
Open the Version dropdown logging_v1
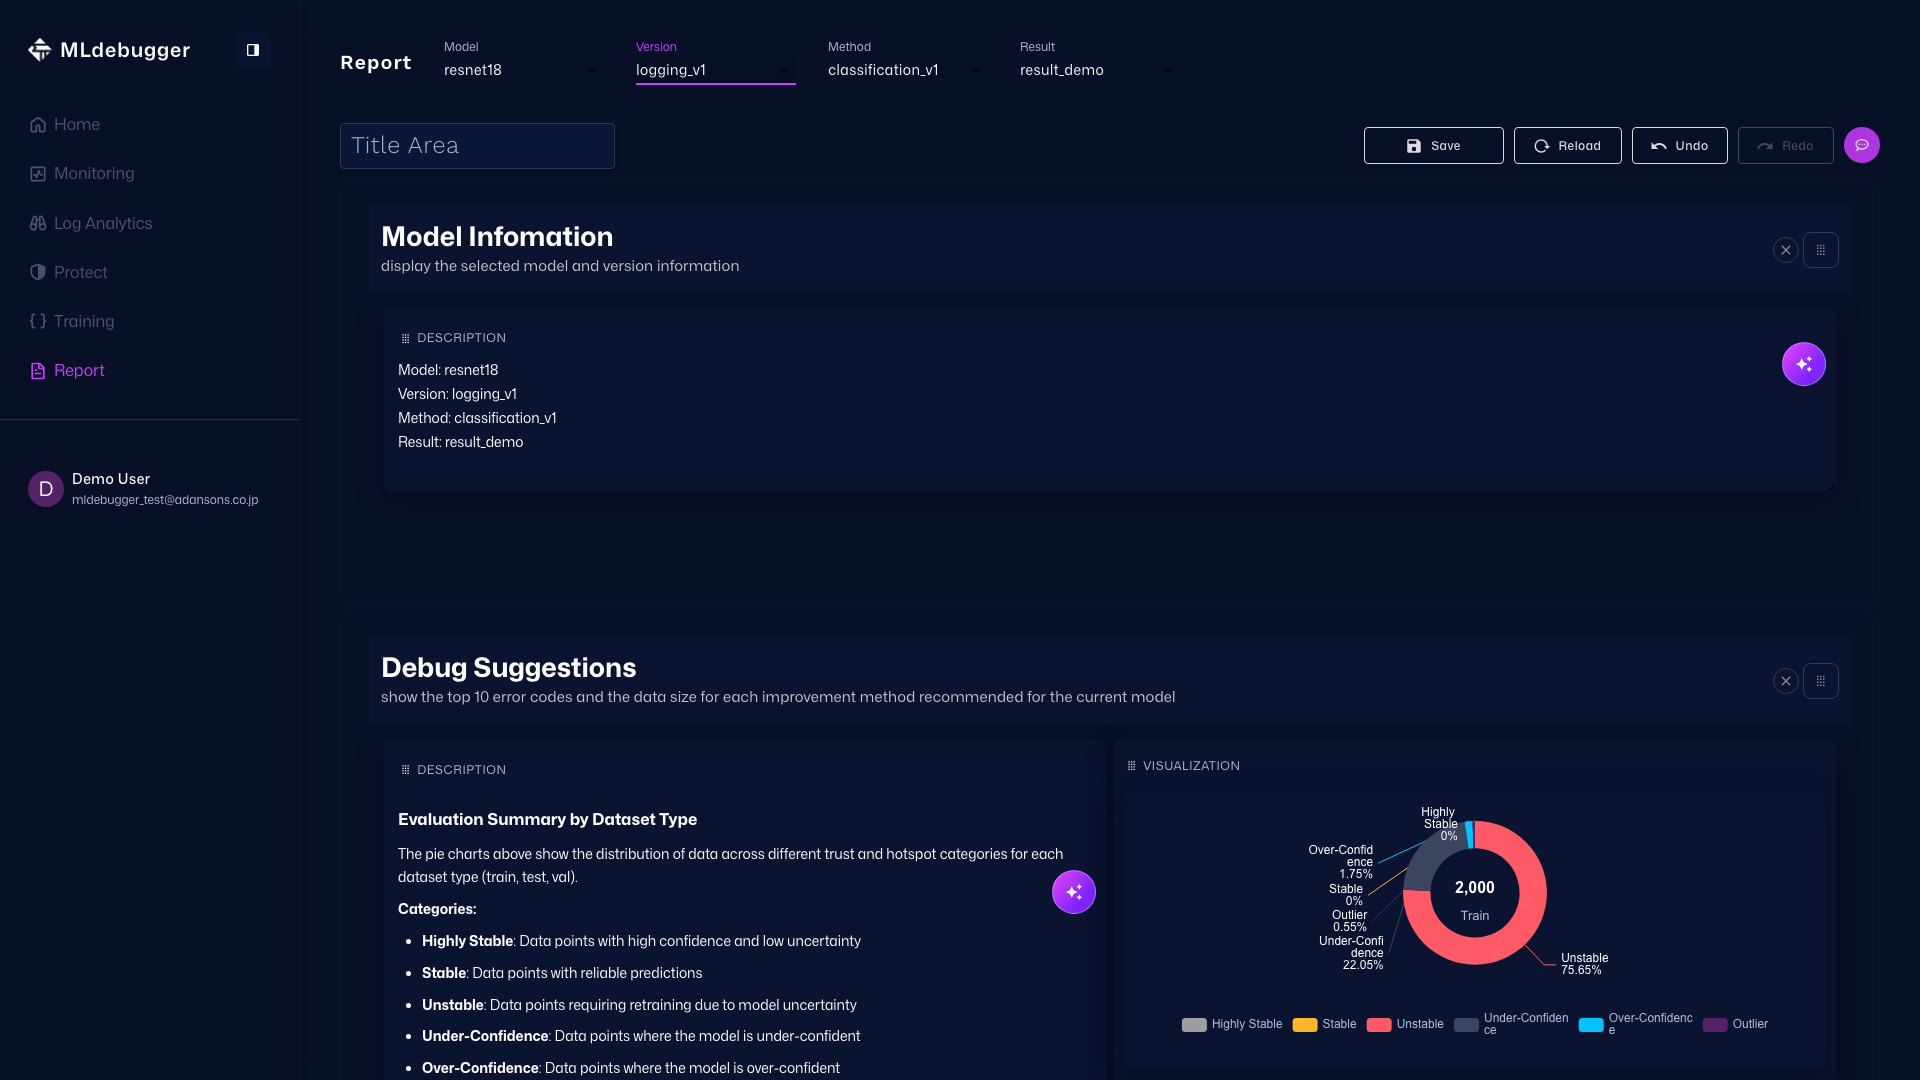[x=714, y=70]
